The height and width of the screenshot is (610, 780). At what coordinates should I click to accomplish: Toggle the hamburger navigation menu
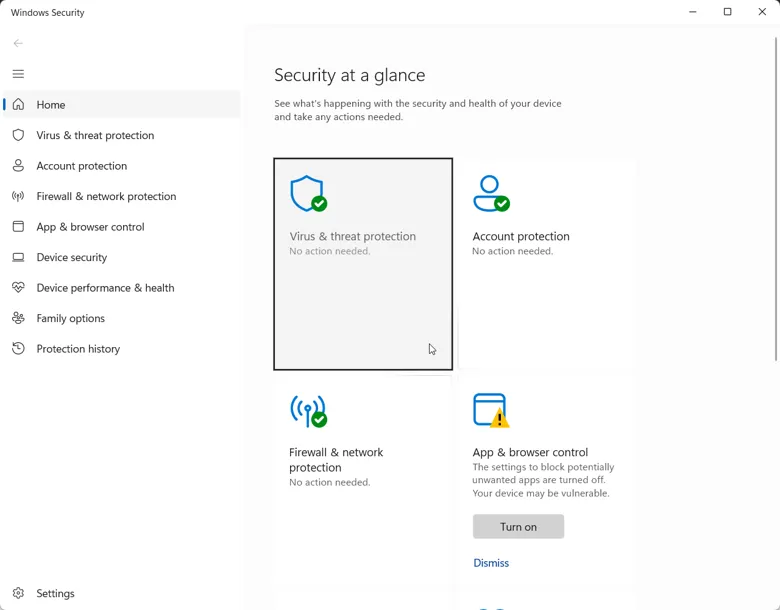(x=18, y=74)
